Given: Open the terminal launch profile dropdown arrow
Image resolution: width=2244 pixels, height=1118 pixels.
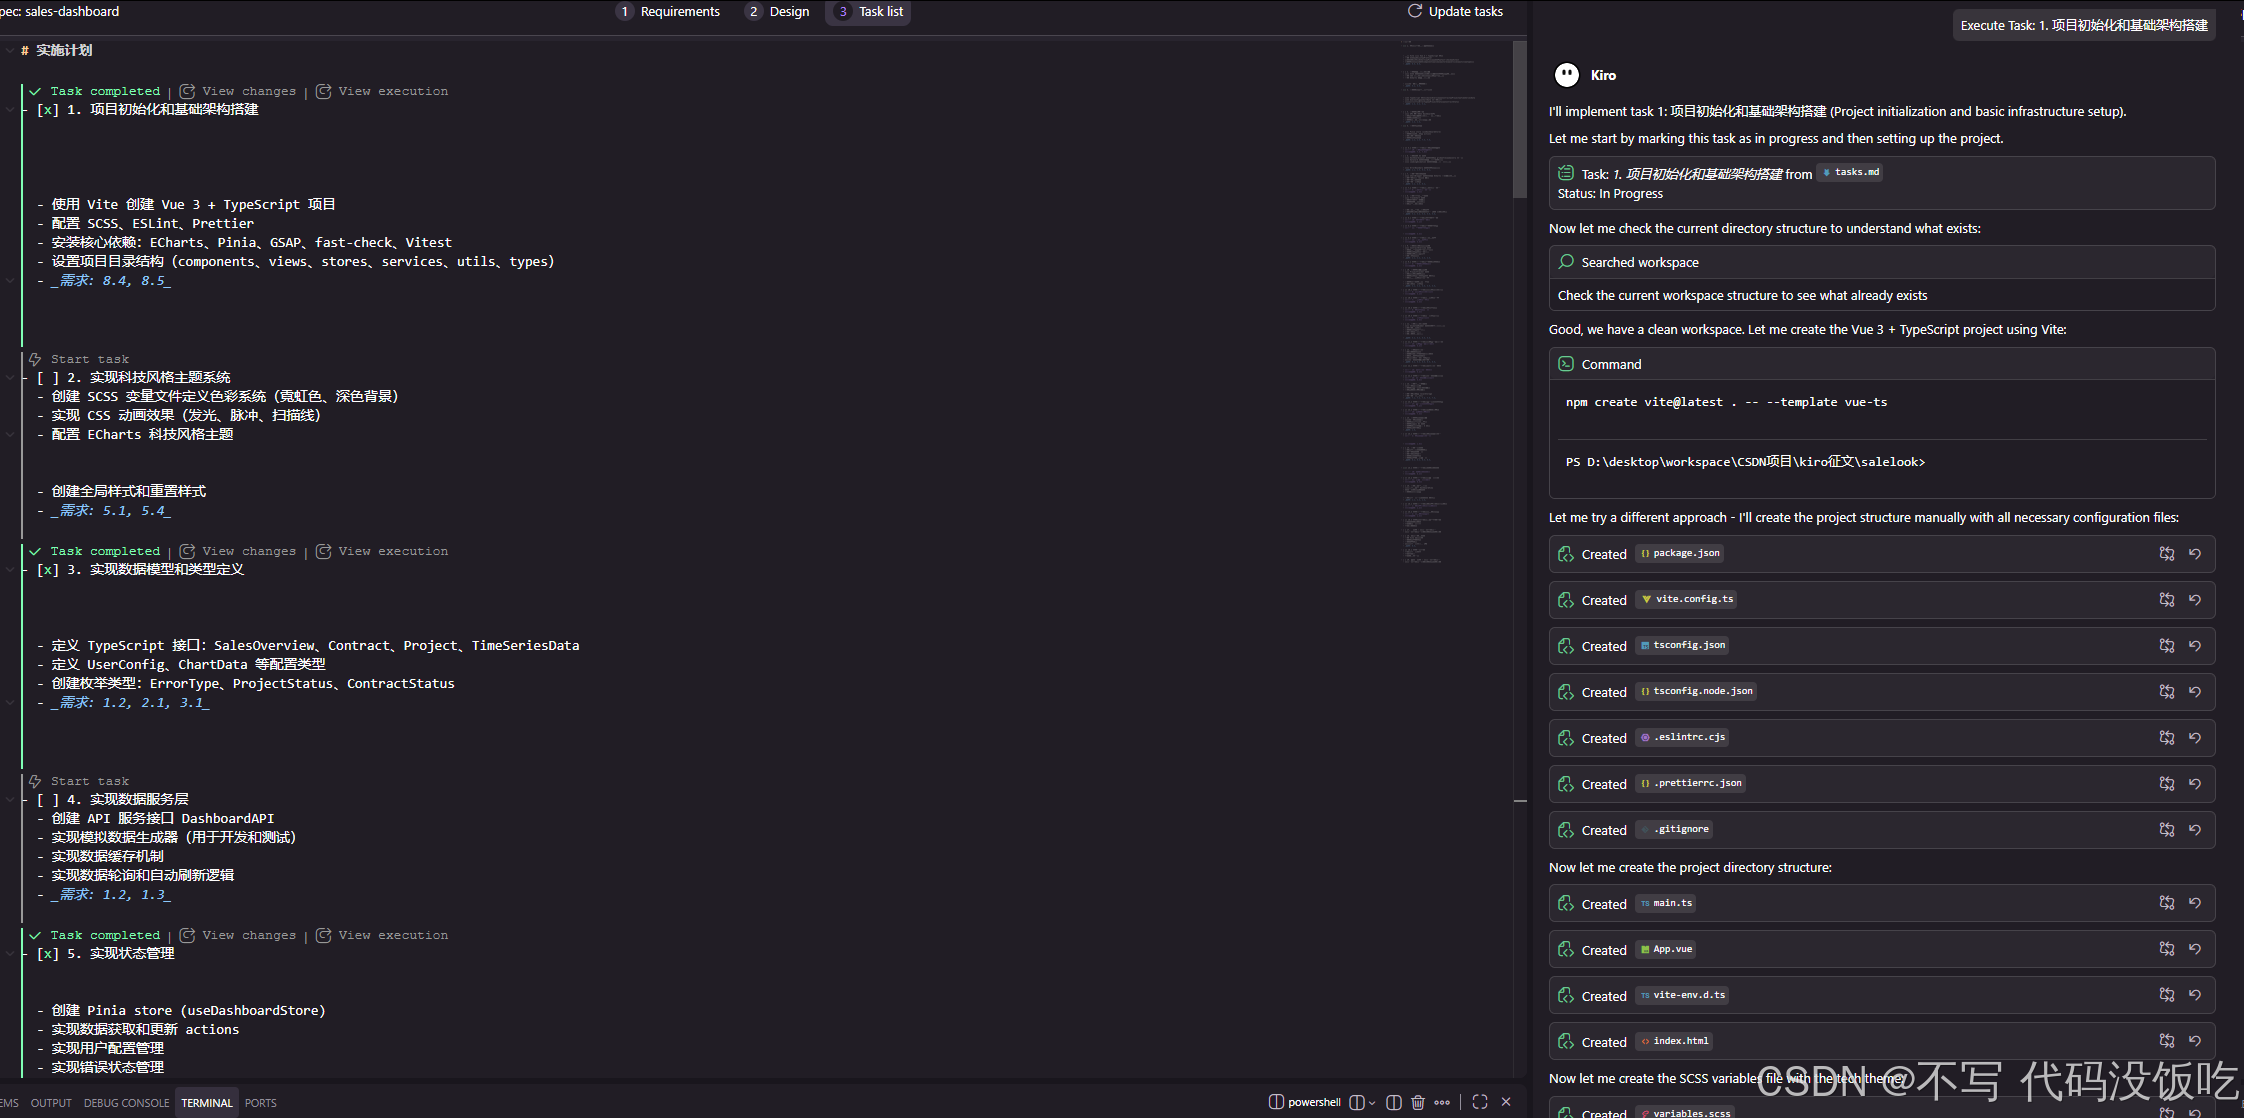Looking at the screenshot, I should [x=1372, y=1103].
